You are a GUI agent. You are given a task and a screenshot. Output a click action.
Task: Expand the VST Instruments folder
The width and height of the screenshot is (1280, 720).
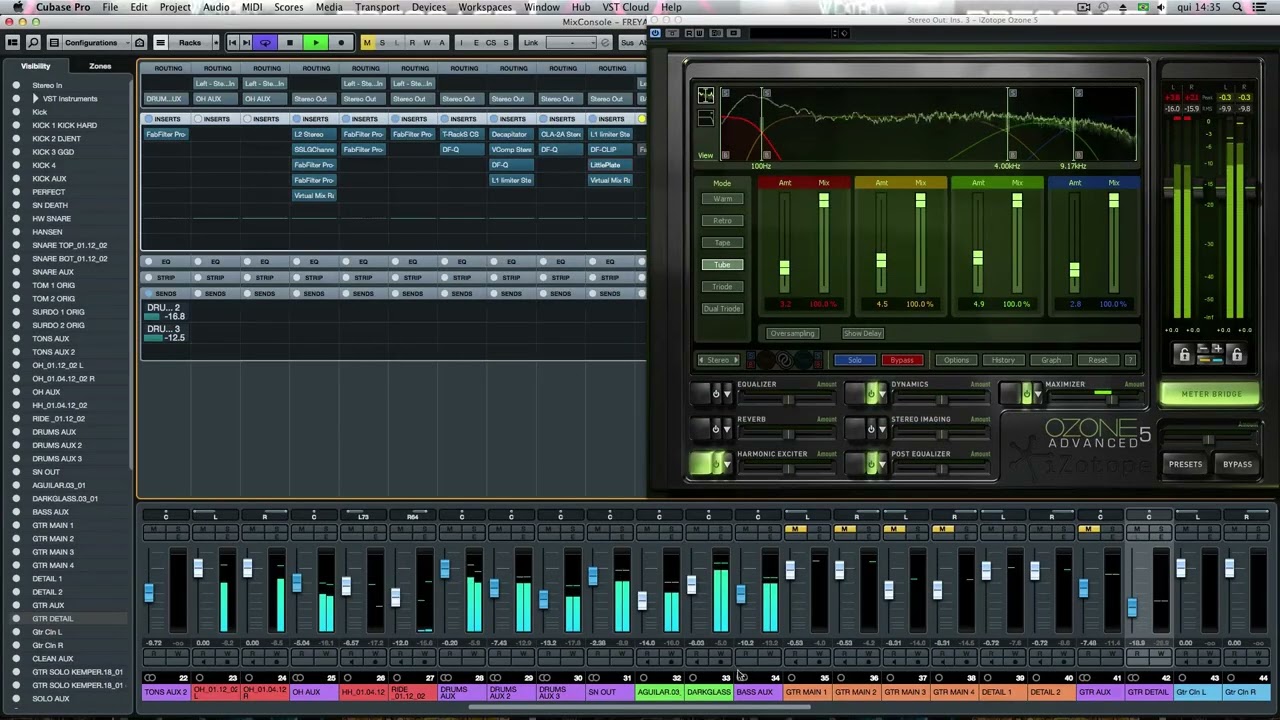point(36,99)
